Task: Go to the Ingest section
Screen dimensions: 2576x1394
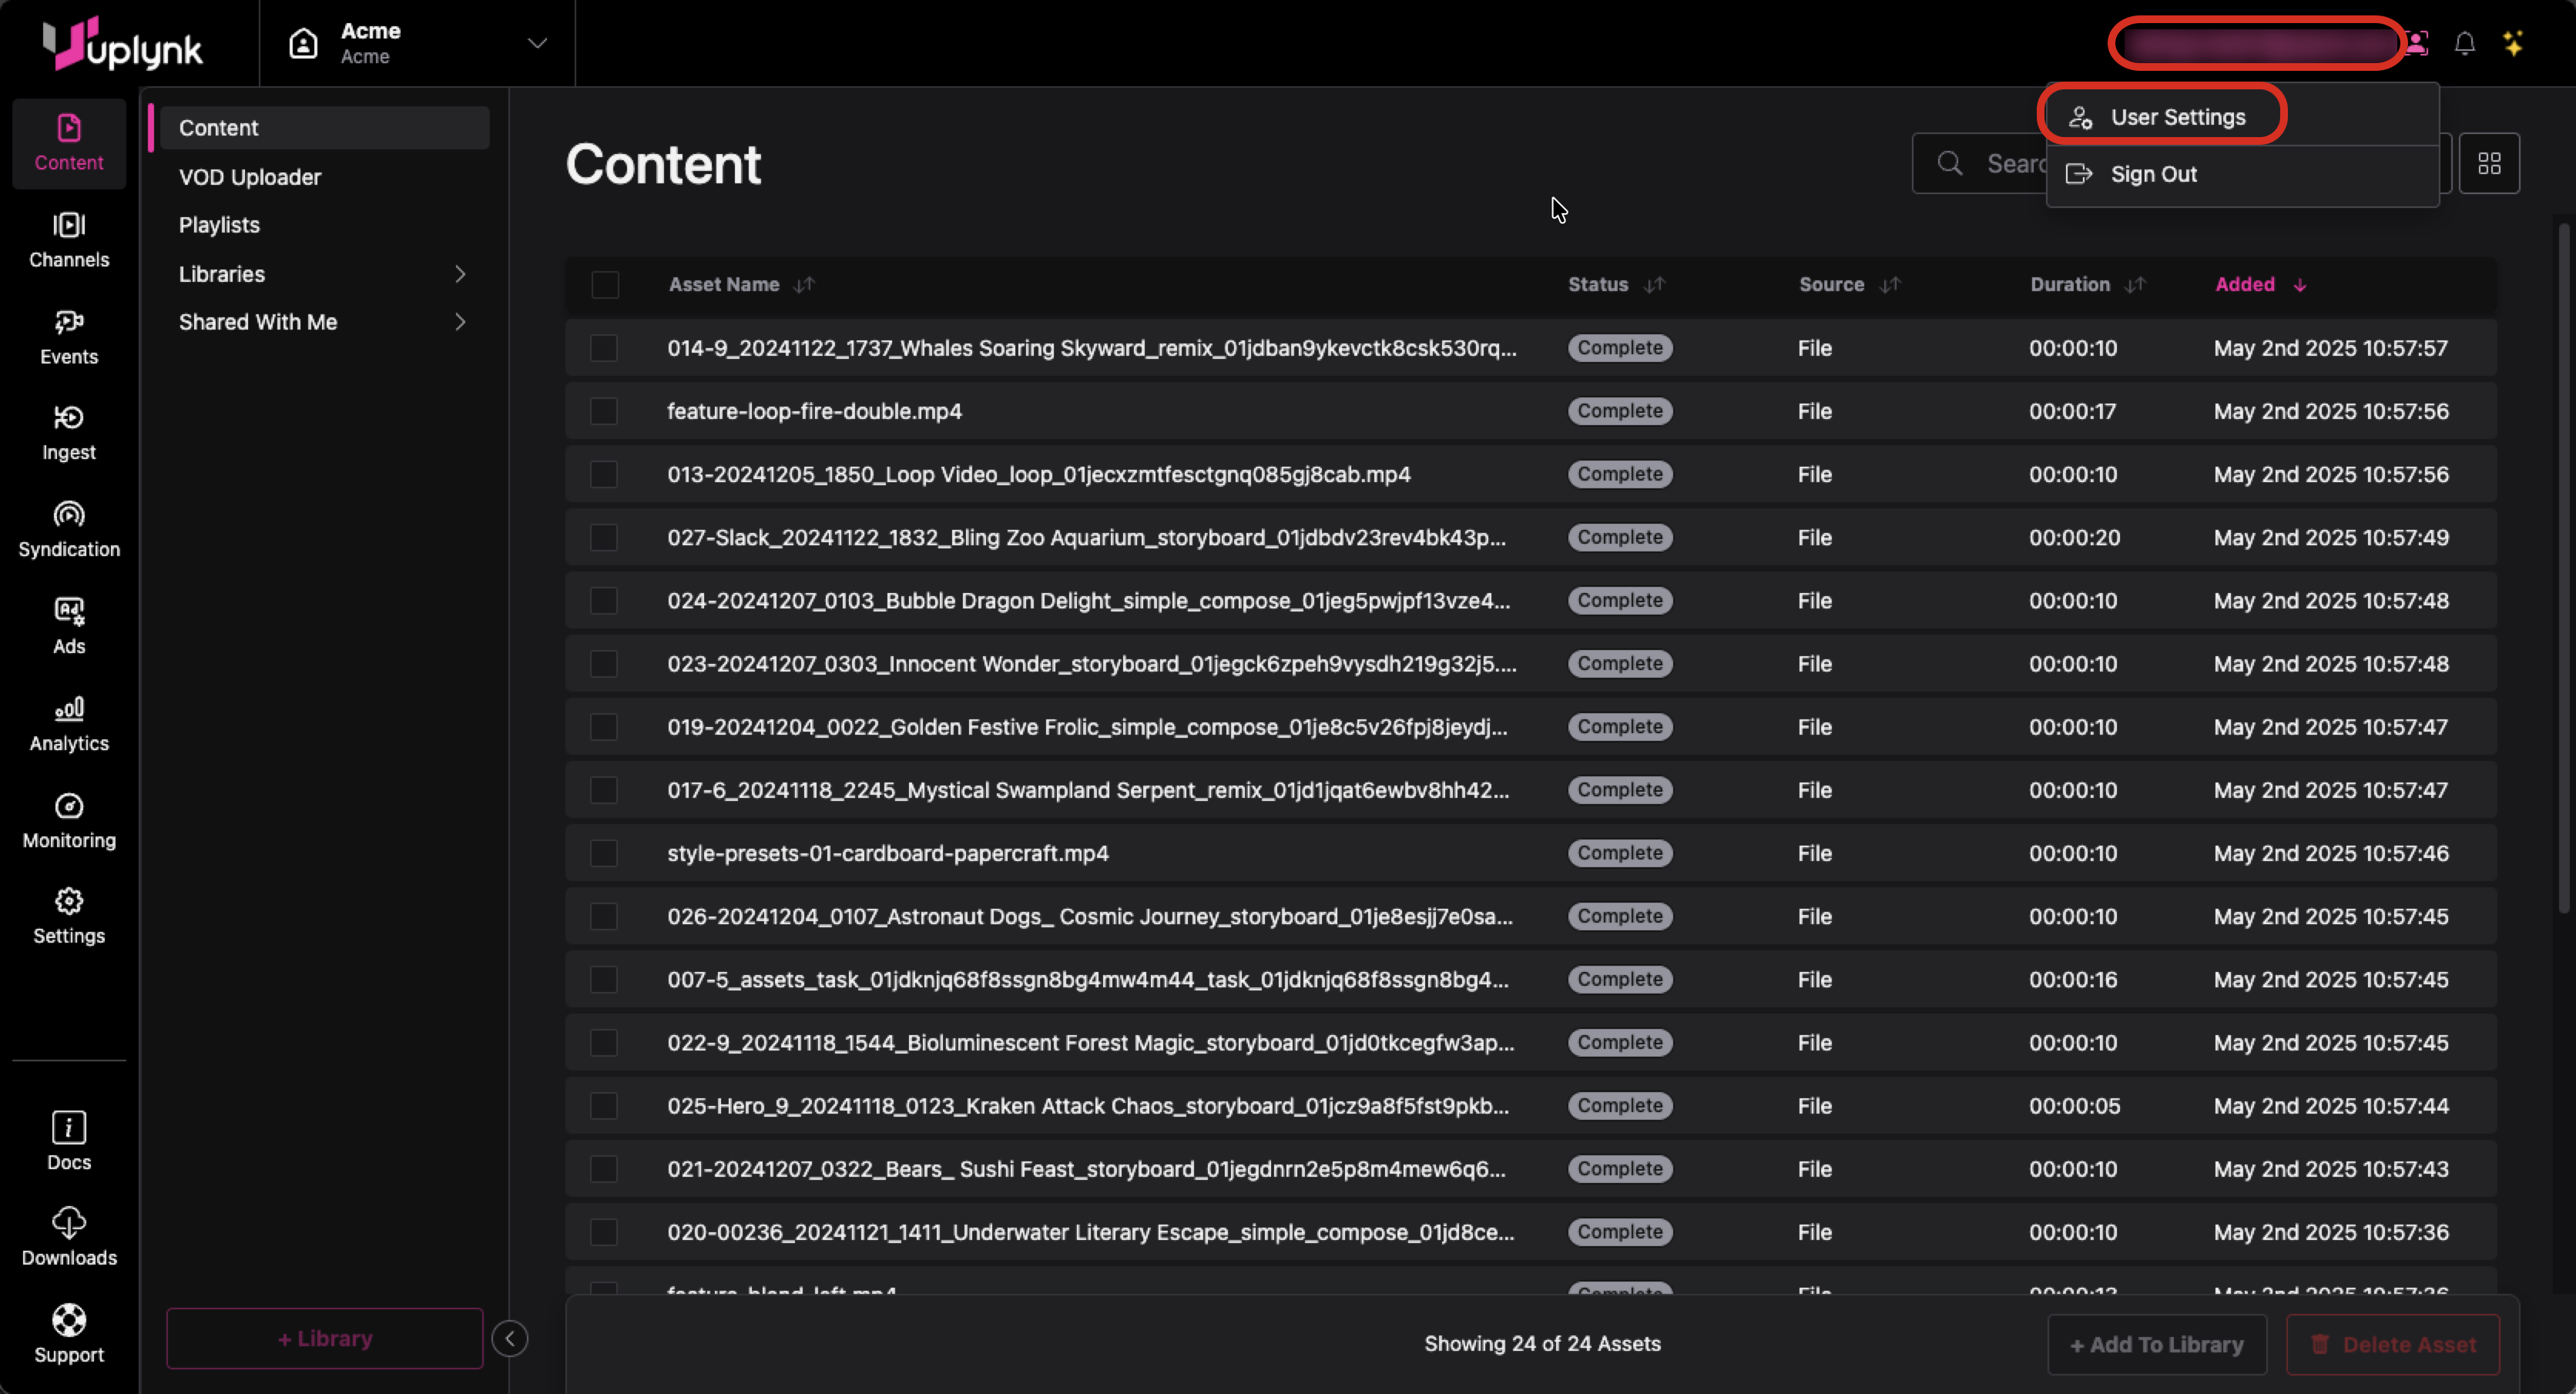Action: coord(69,432)
